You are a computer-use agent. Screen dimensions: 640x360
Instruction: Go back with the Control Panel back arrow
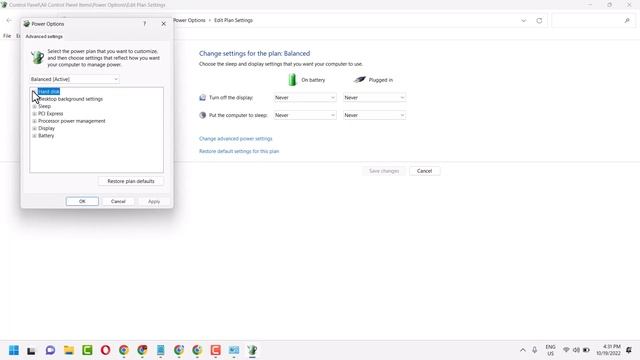click(x=9, y=20)
